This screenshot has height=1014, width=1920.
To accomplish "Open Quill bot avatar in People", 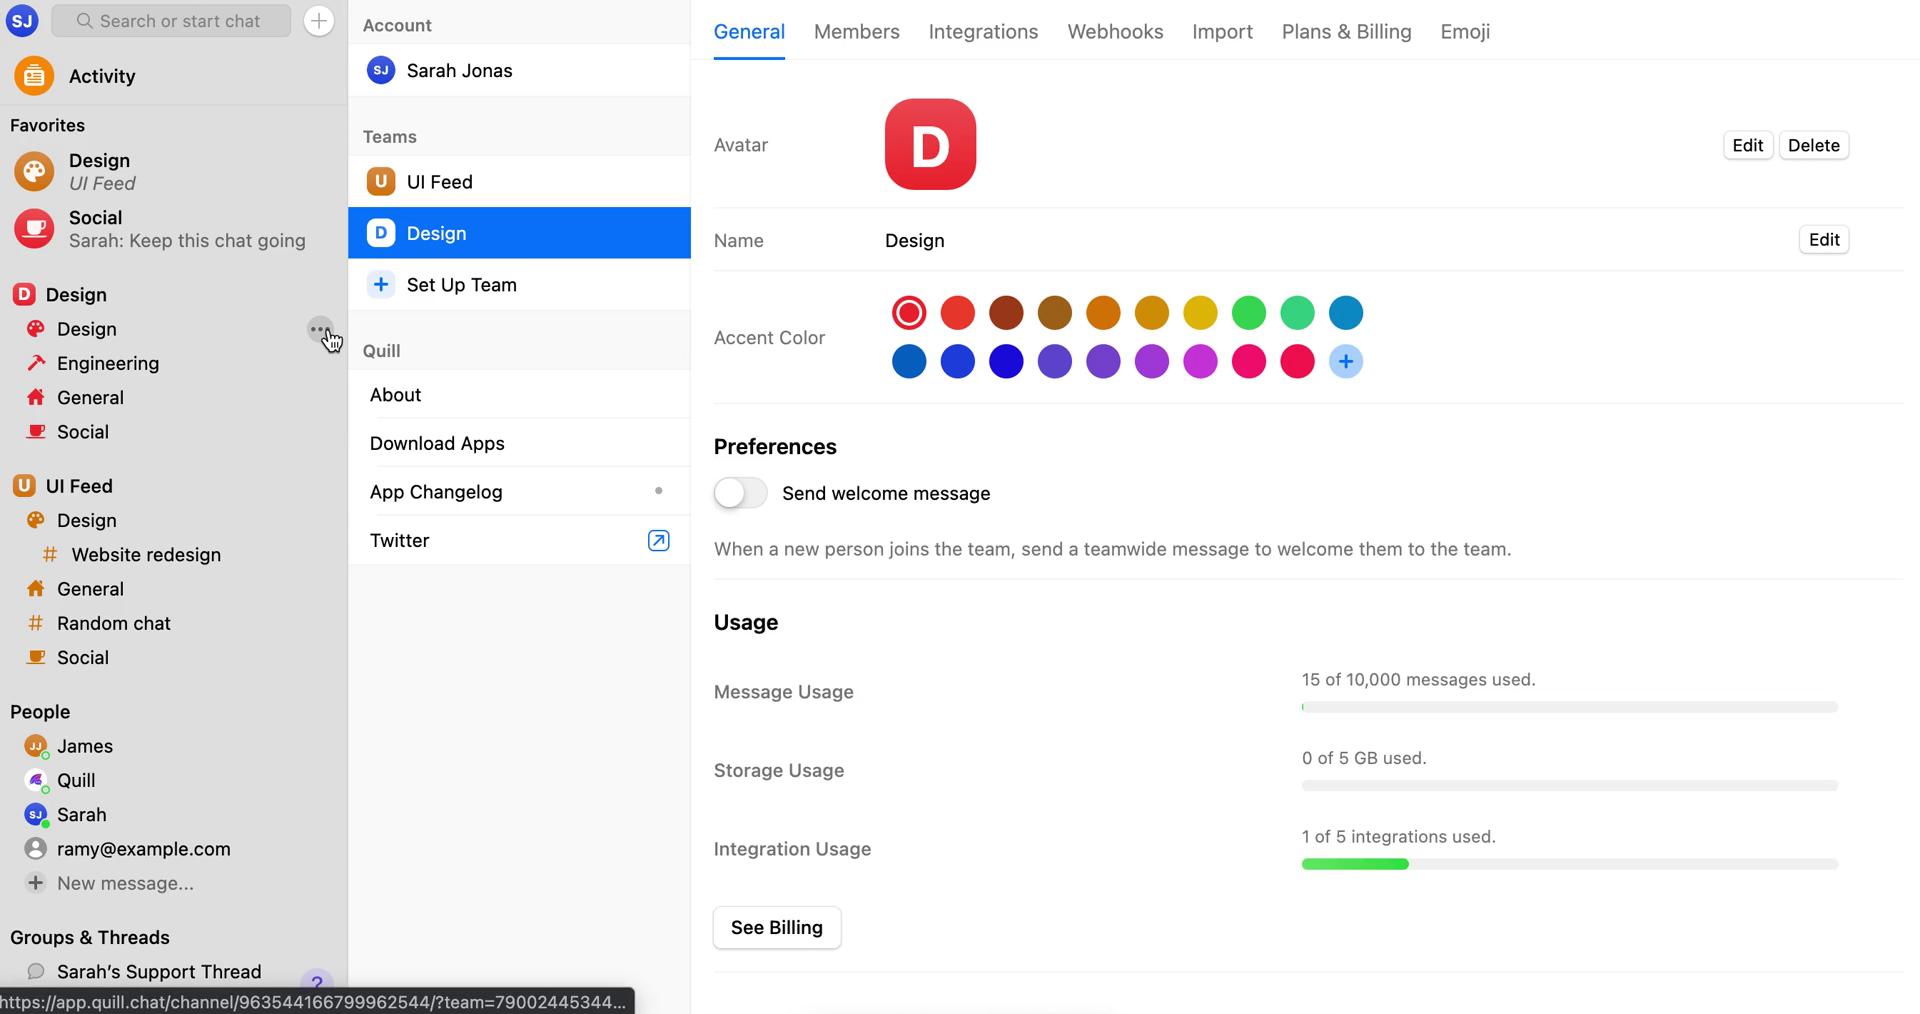I will pos(36,780).
